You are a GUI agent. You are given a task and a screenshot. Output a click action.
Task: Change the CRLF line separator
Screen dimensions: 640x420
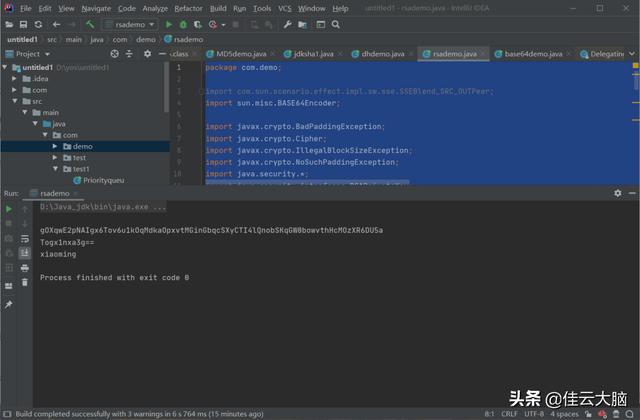pyautogui.click(x=509, y=414)
